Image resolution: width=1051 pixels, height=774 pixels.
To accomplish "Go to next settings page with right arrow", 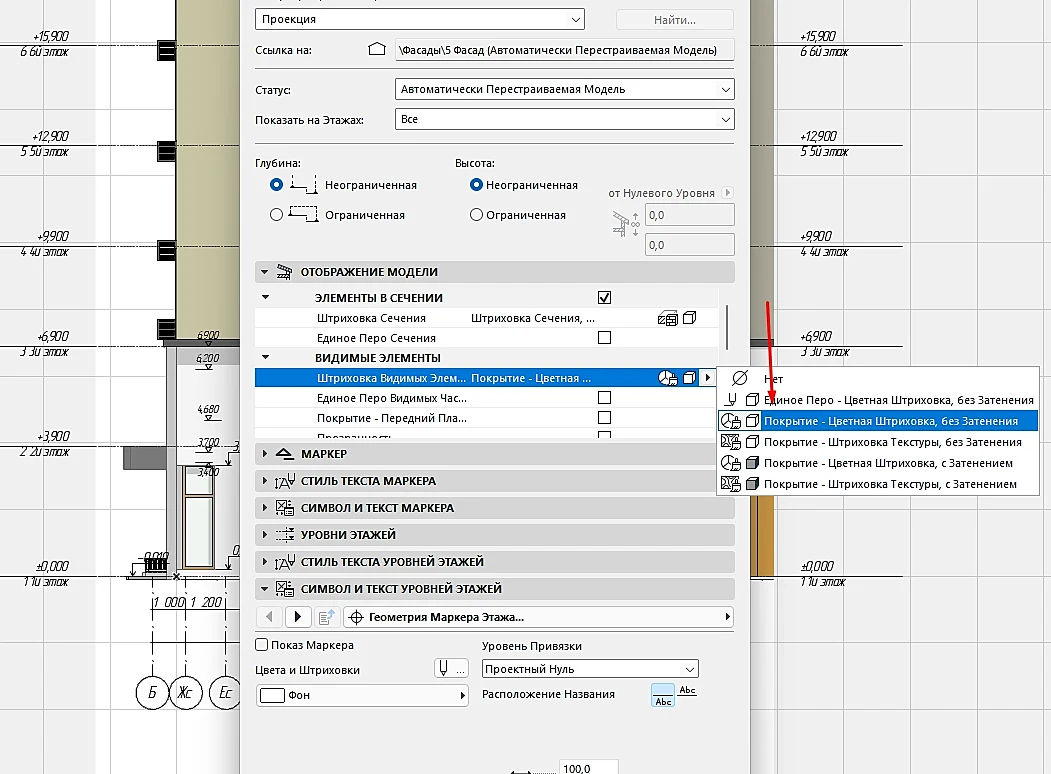I will pos(298,617).
